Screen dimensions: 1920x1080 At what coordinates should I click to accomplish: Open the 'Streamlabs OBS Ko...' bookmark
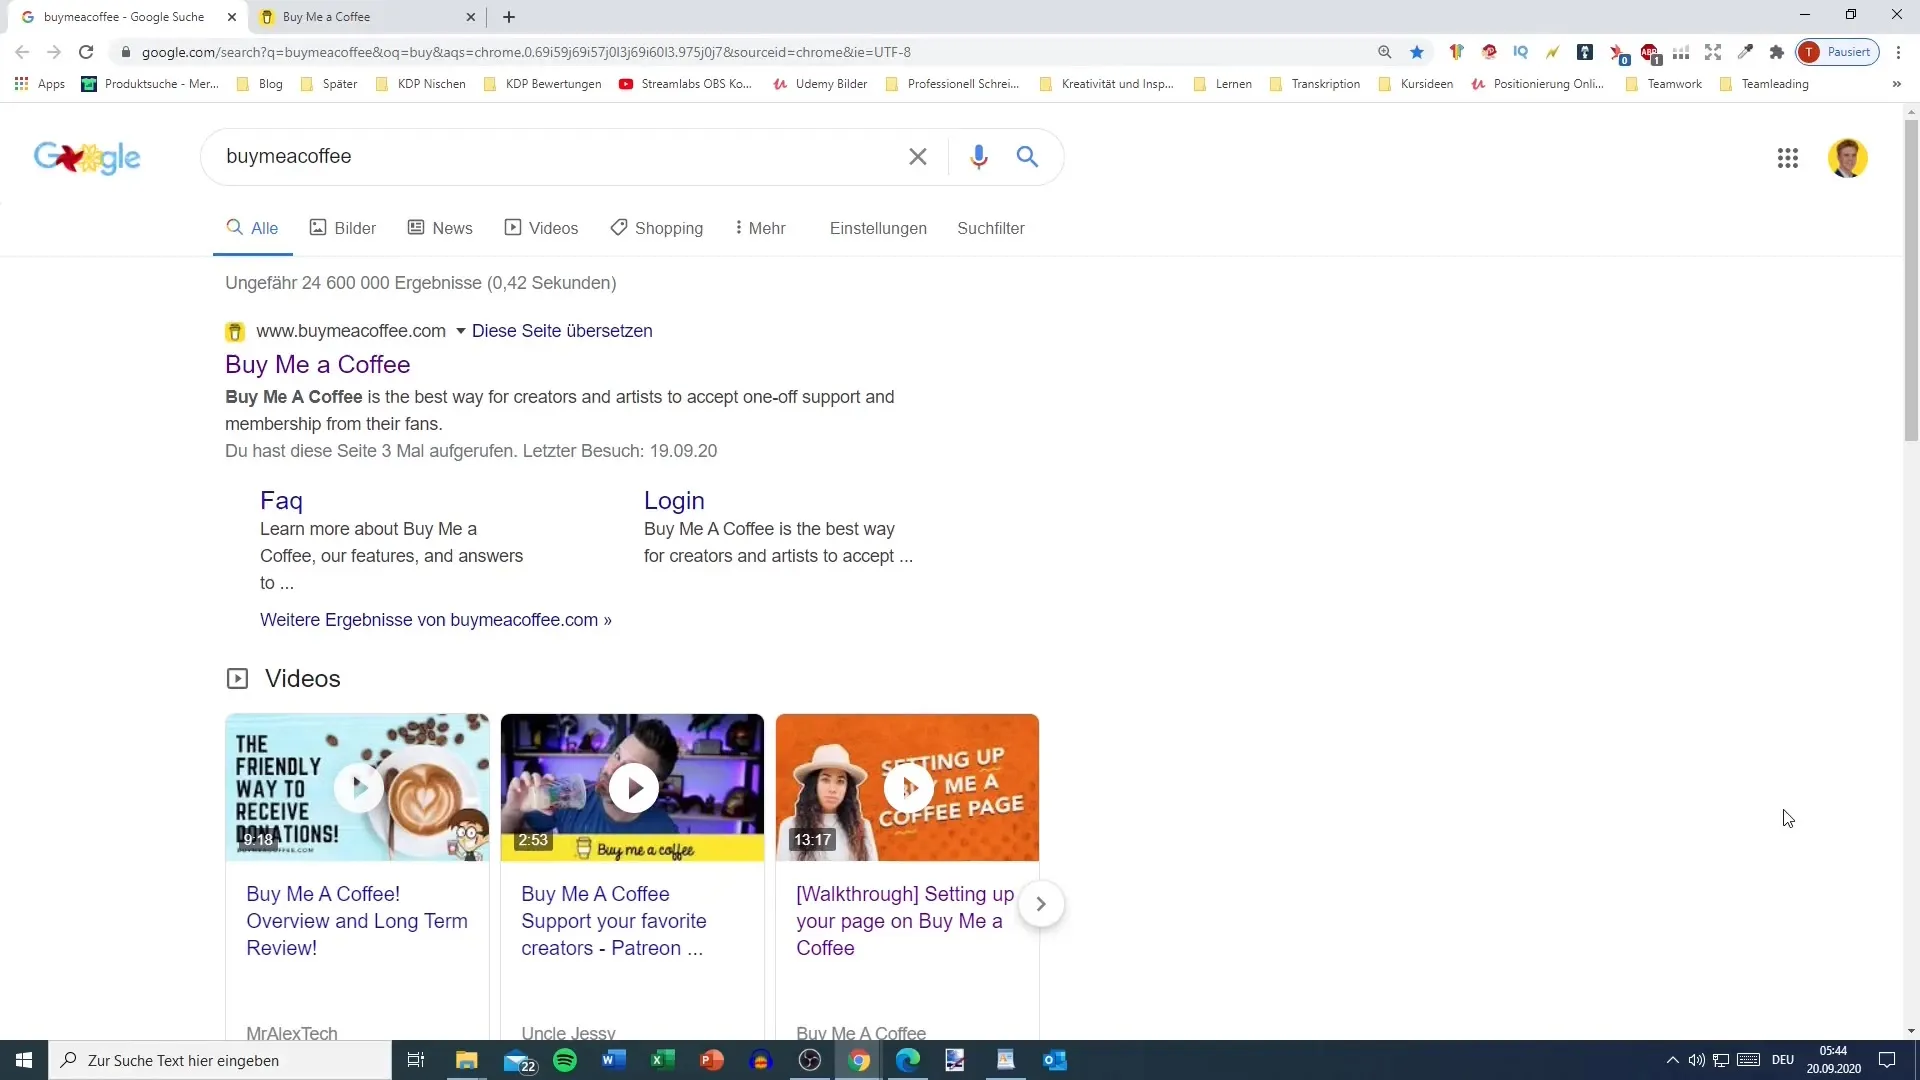point(686,84)
